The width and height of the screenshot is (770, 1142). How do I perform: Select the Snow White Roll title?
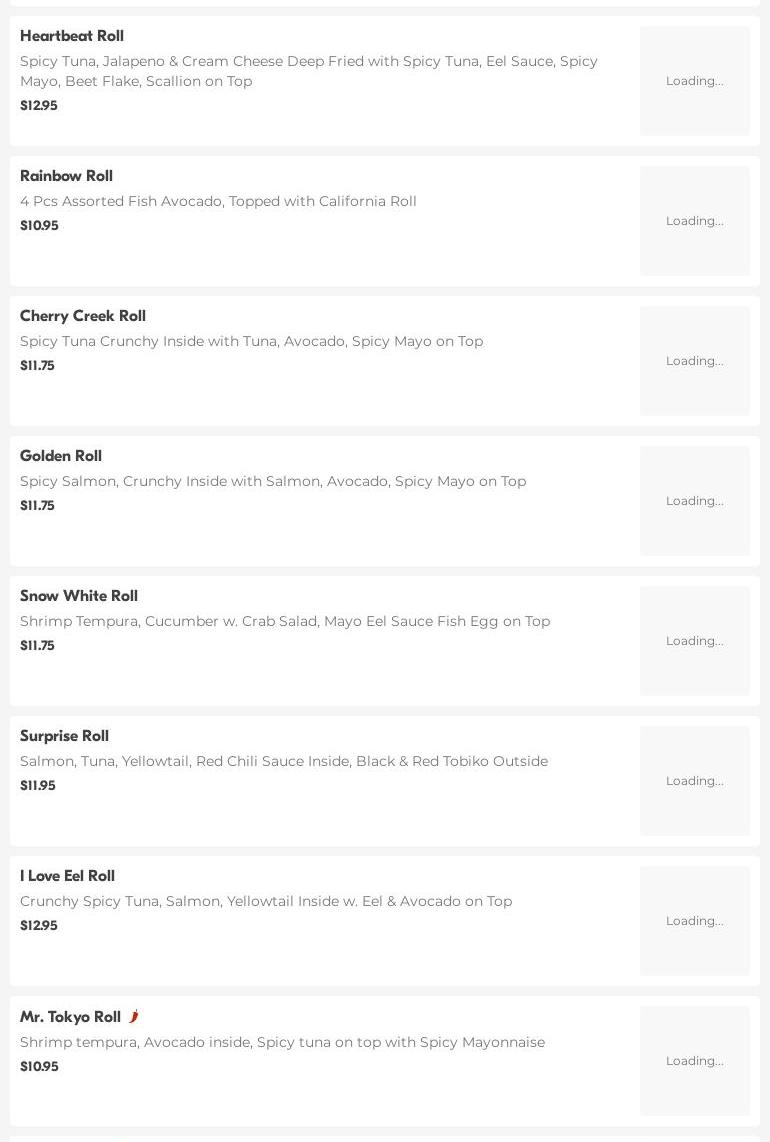(x=79, y=596)
